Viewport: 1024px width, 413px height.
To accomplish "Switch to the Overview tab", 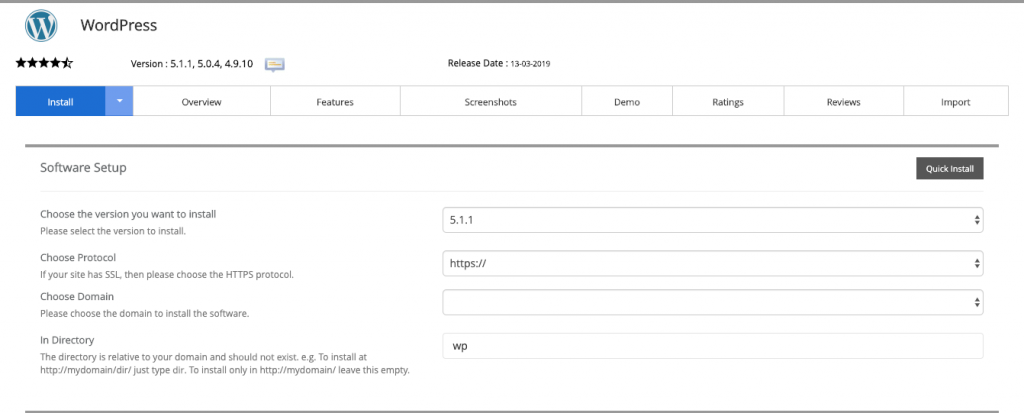I will point(202,101).
